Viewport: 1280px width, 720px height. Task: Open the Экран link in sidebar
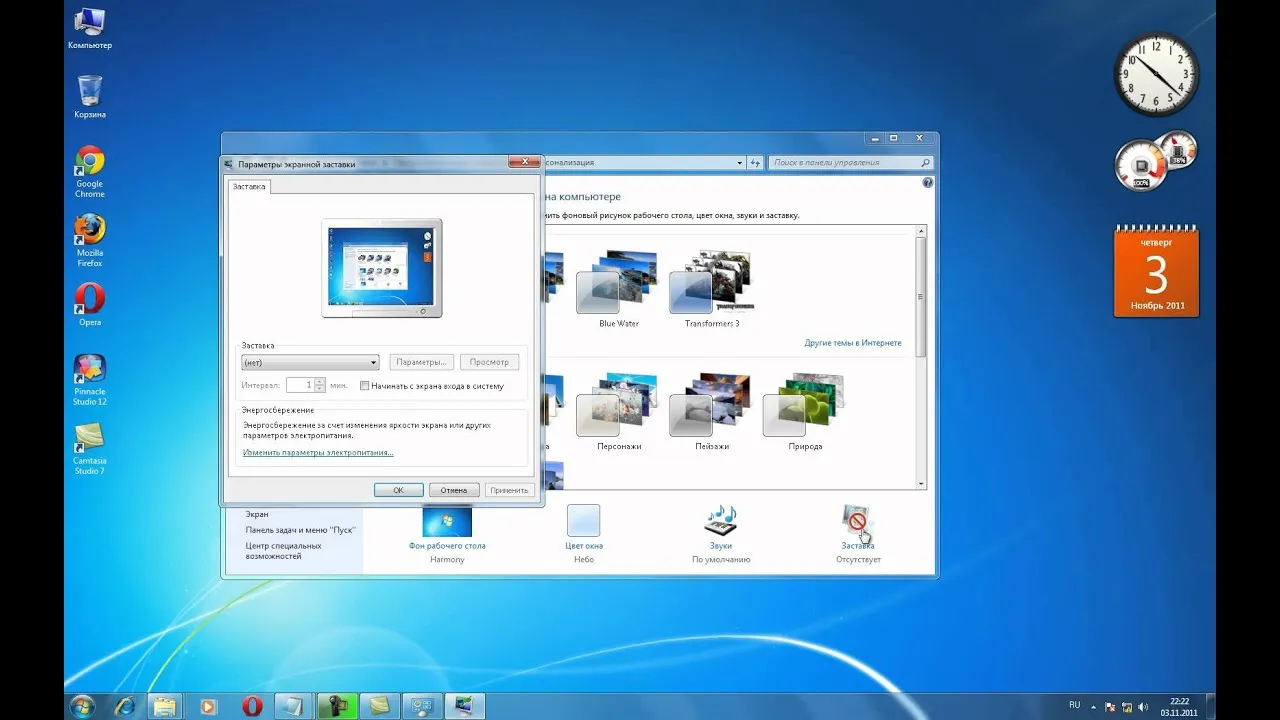pos(257,514)
